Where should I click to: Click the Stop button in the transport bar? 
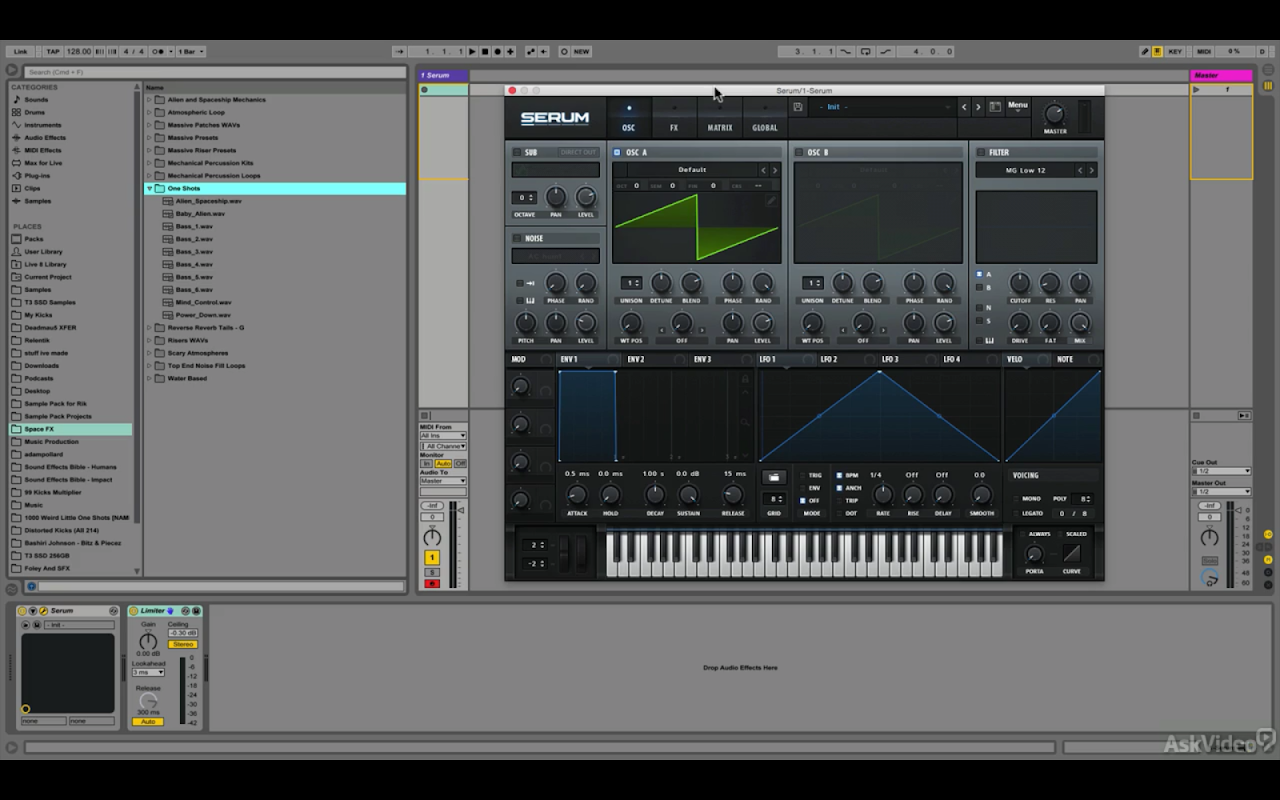486,51
